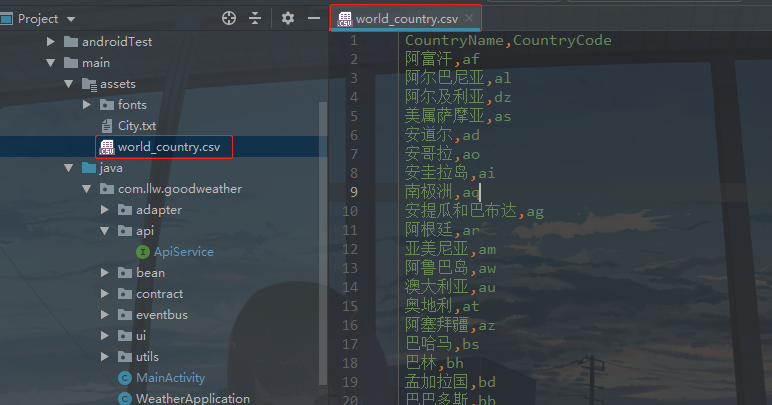
Task: Select the world_country.csv editor tab
Action: coord(405,19)
